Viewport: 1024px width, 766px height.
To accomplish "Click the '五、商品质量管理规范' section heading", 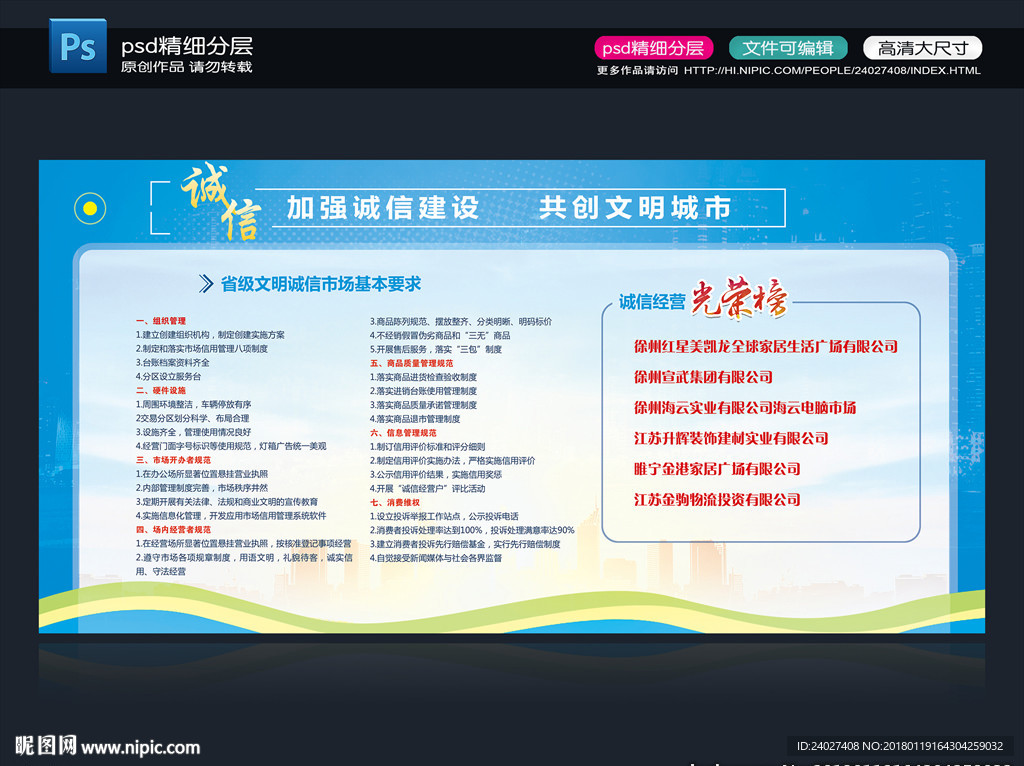I will [x=411, y=363].
